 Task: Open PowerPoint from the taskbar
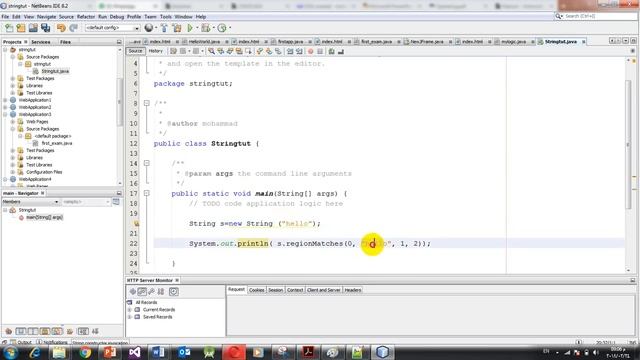tap(110, 352)
